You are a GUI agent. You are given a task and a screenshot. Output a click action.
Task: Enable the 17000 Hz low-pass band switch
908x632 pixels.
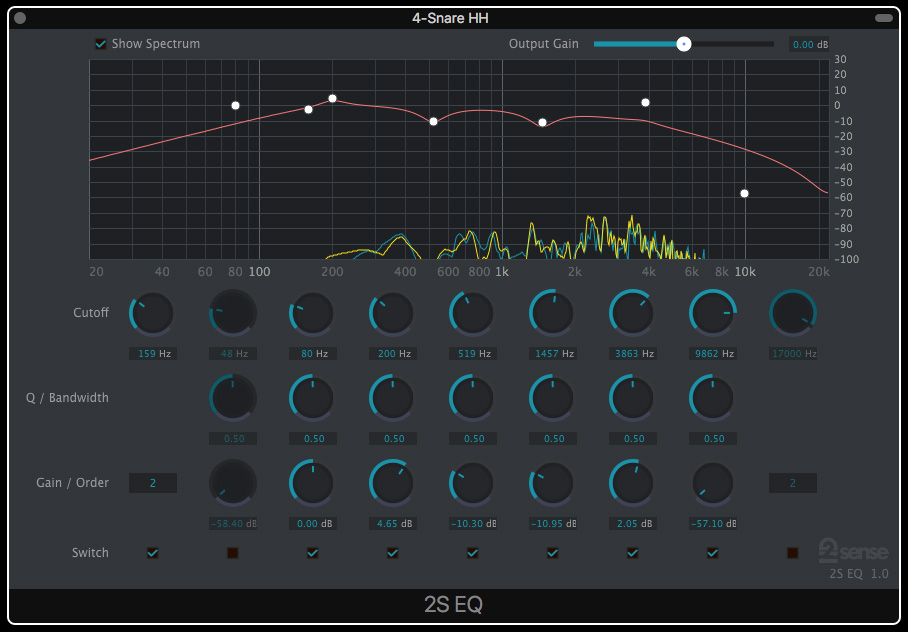click(793, 553)
